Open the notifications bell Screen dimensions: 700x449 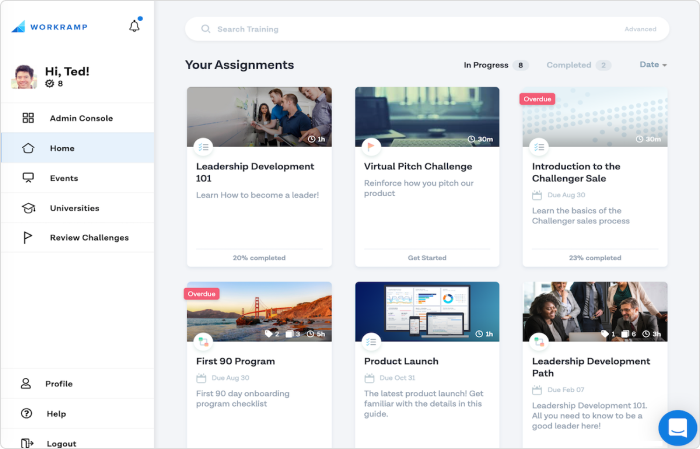click(x=134, y=26)
